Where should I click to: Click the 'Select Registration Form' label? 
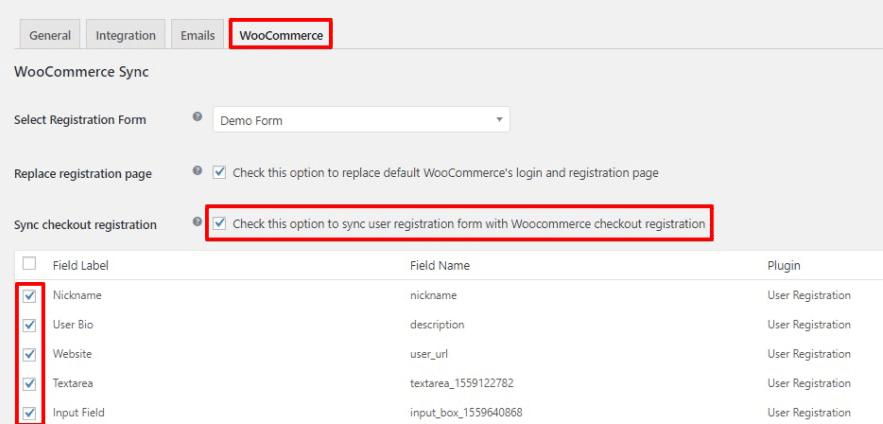click(x=80, y=120)
